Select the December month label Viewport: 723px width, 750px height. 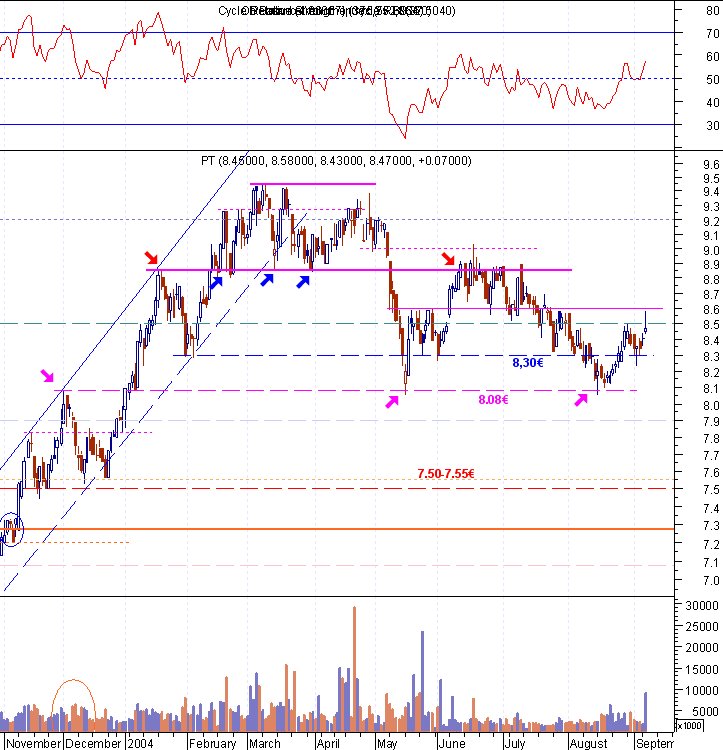coord(93,743)
